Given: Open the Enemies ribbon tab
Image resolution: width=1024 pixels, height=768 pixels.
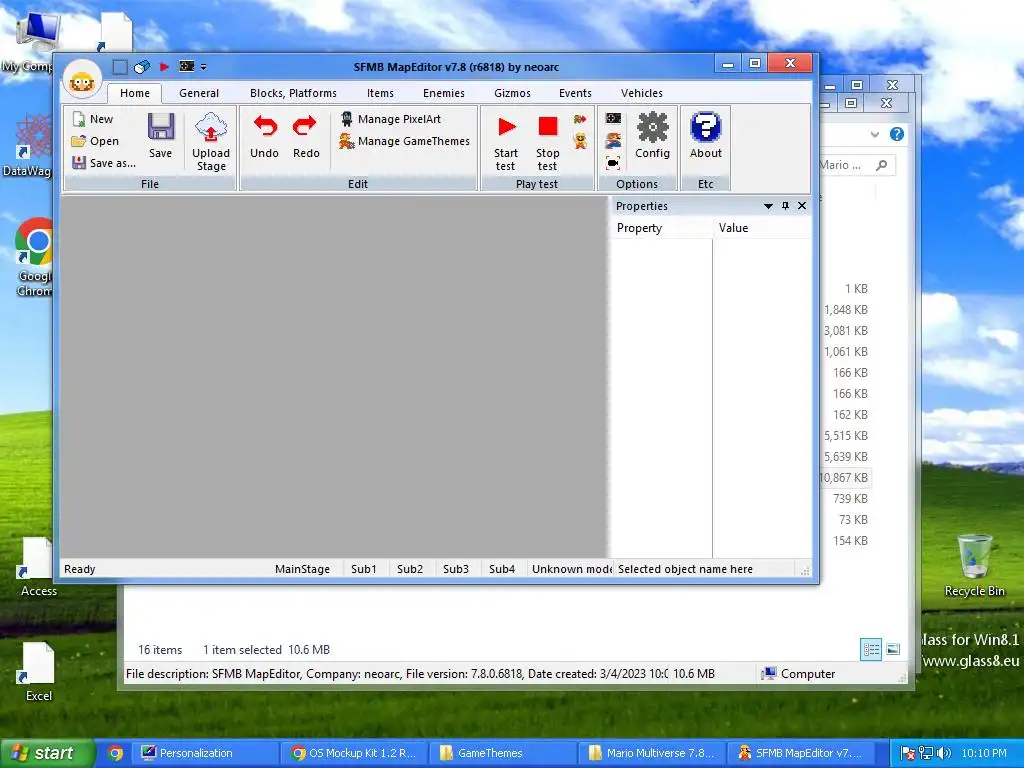Looking at the screenshot, I should pyautogui.click(x=443, y=93).
